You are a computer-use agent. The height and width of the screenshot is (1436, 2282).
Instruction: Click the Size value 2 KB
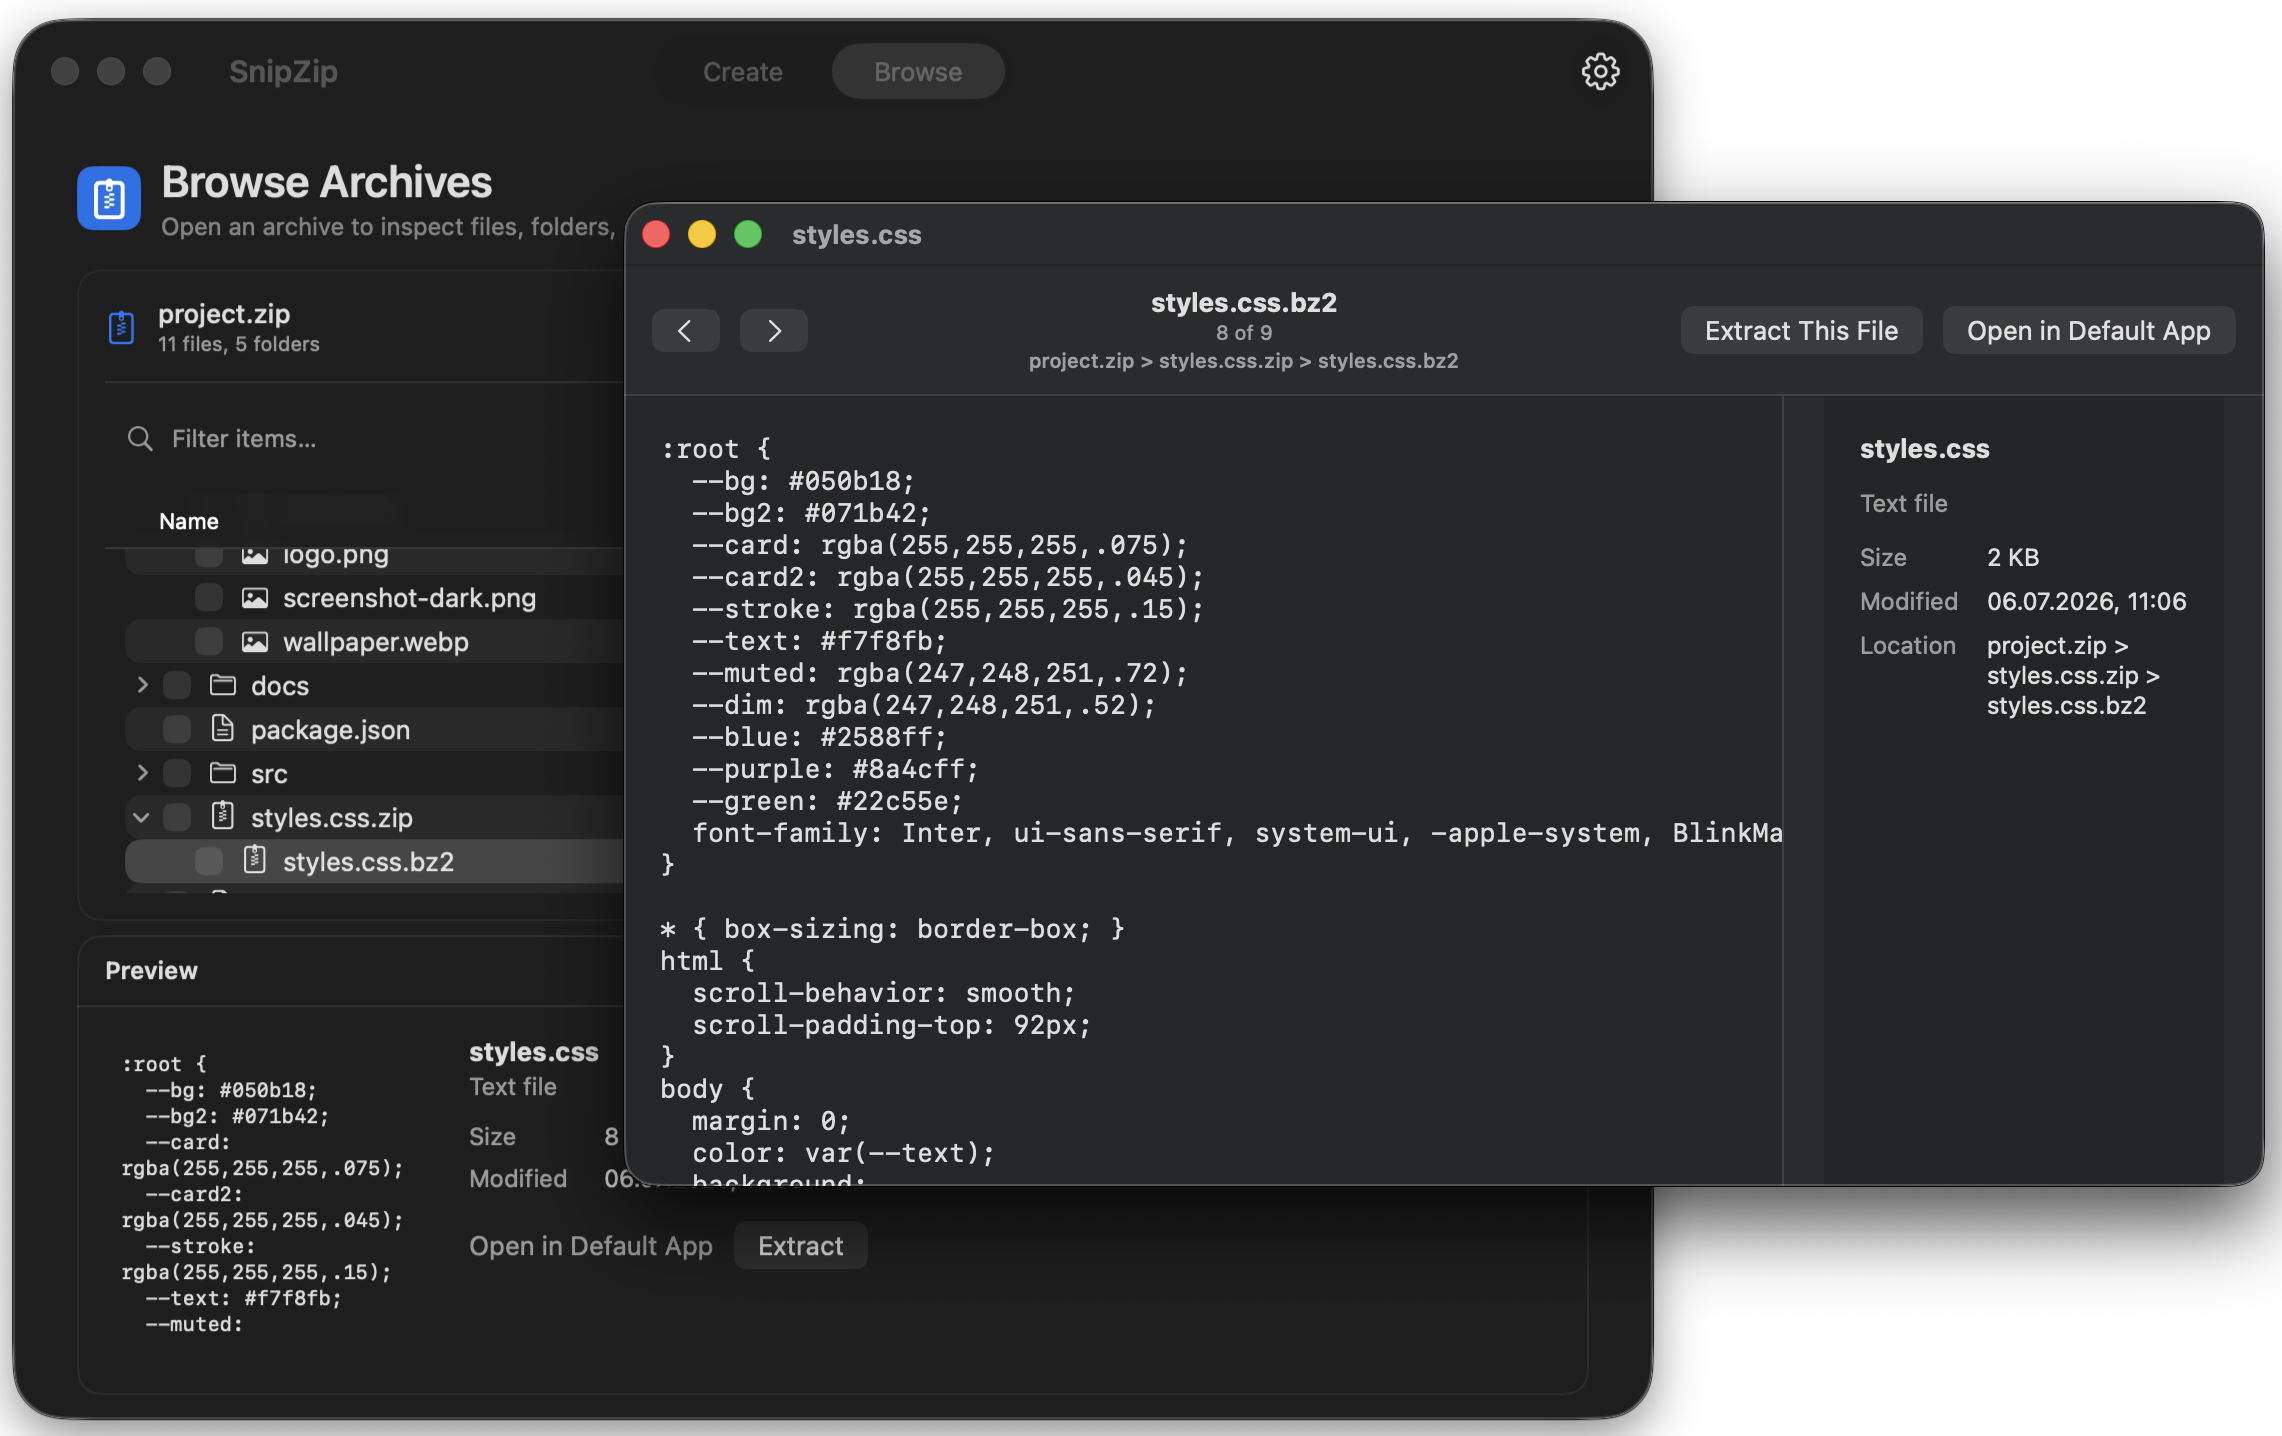[x=2012, y=557]
